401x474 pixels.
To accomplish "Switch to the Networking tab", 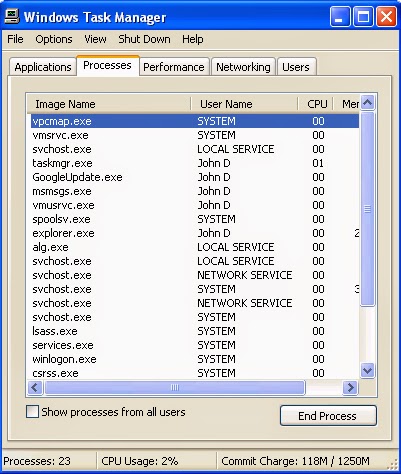I will (243, 67).
